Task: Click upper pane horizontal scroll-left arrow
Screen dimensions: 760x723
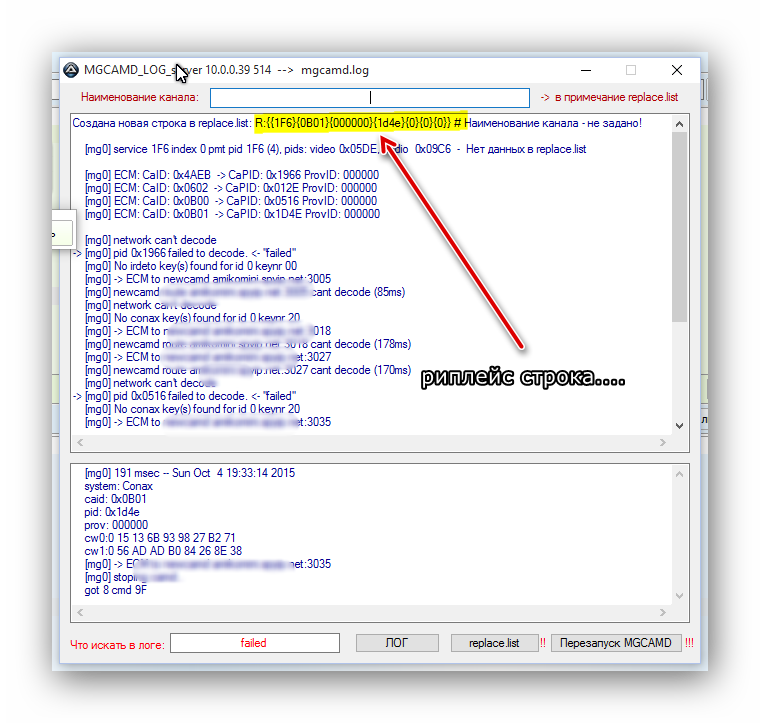Action: 80,442
